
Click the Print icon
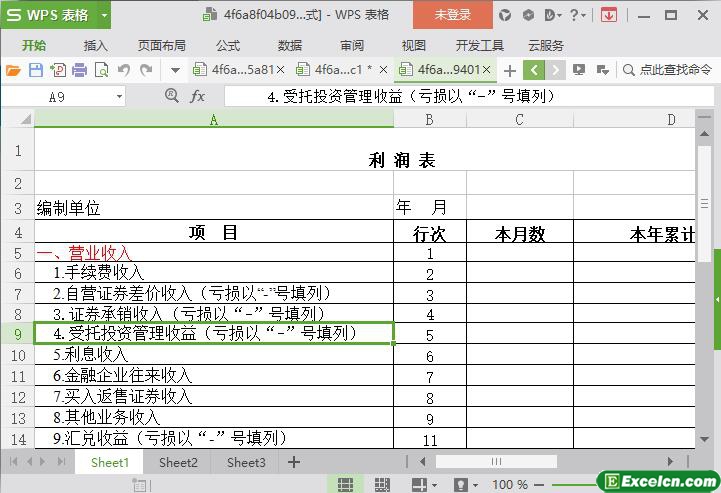tap(80, 70)
